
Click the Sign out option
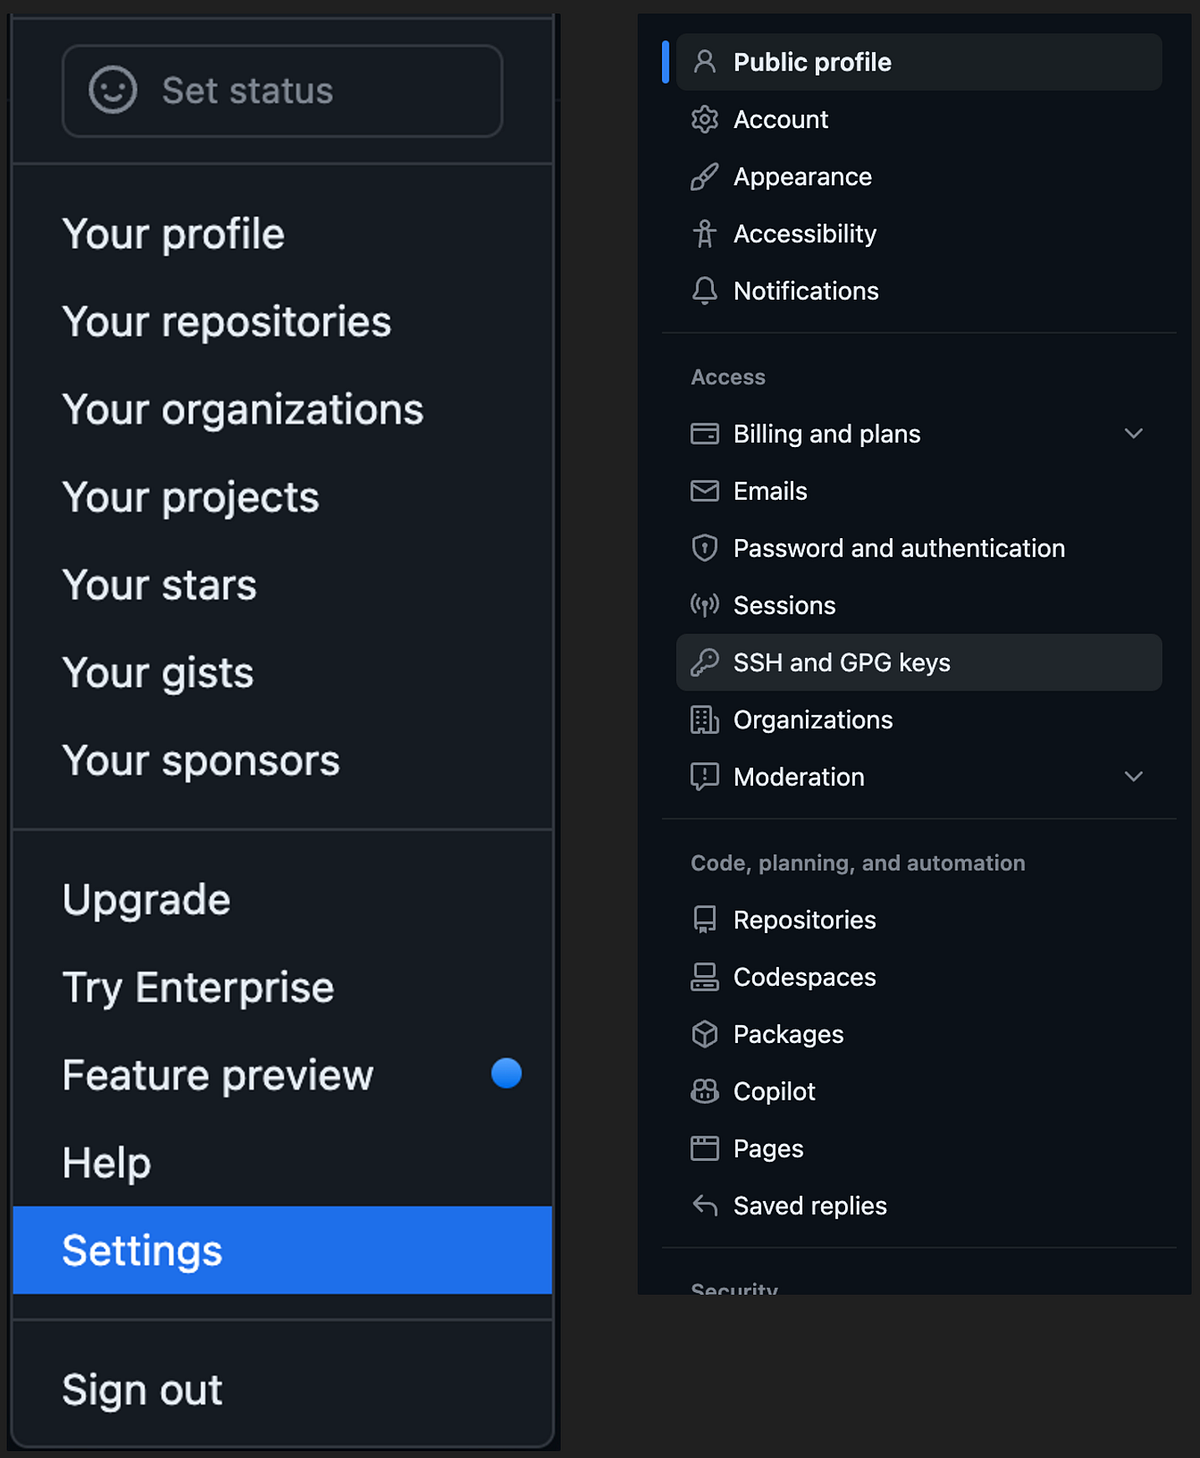pyautogui.click(x=142, y=1390)
